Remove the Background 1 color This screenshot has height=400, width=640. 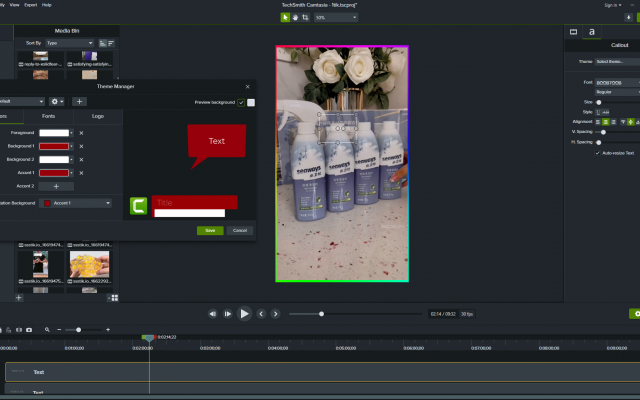(x=81, y=146)
